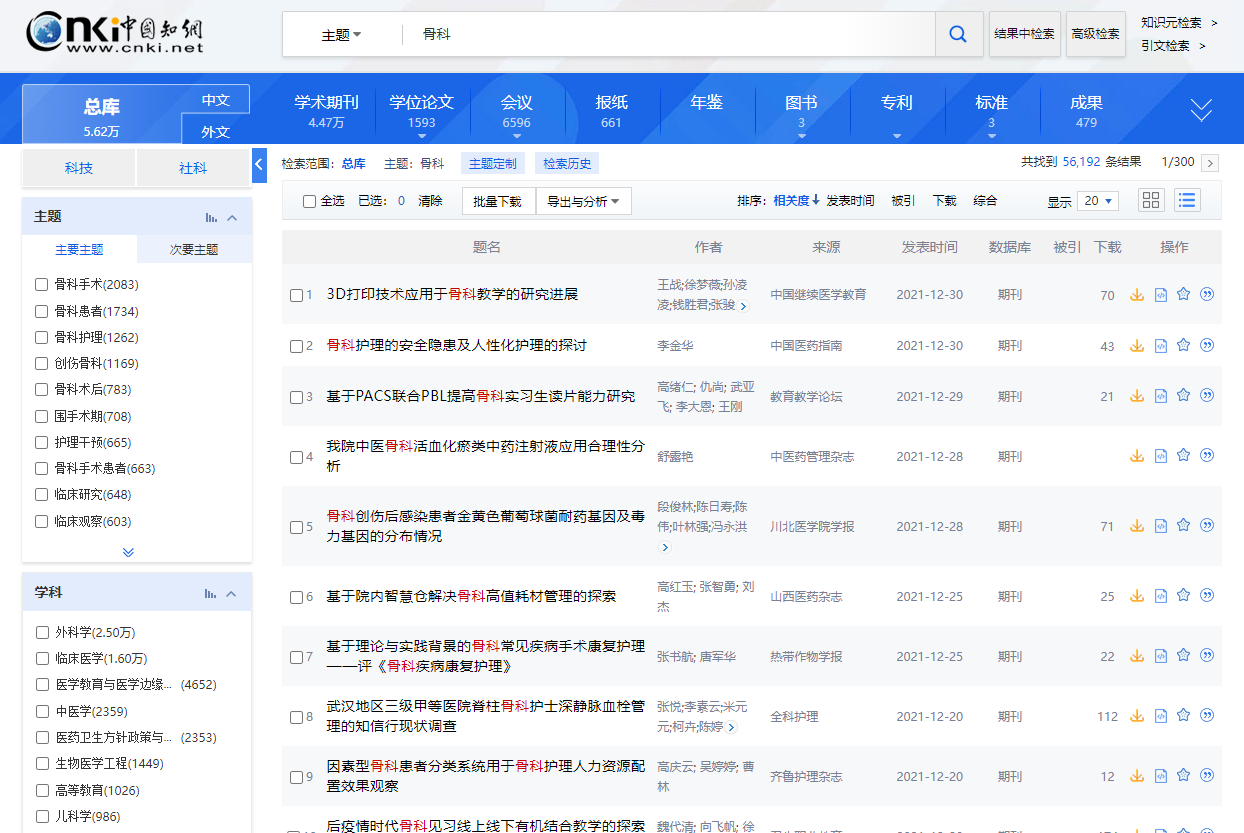Tick the 全选 checkbox
The width and height of the screenshot is (1244, 833).
[x=310, y=201]
